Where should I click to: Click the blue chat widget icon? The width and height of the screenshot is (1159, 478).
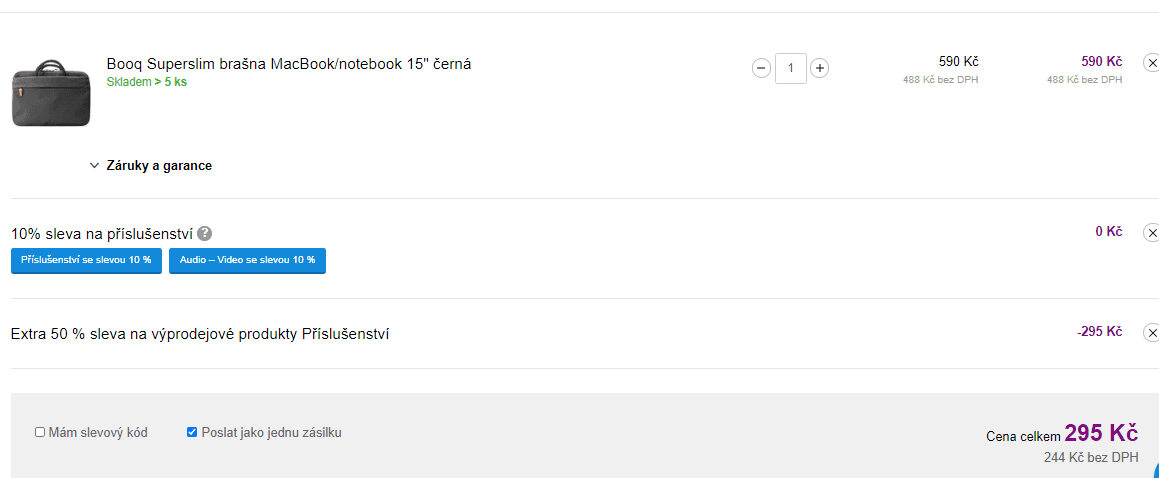pos(1153,470)
